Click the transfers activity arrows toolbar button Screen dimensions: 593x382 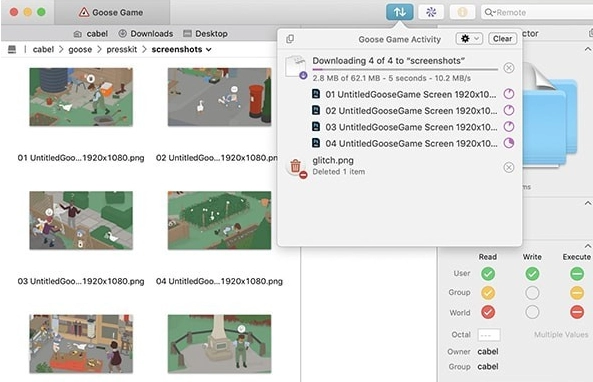pyautogui.click(x=399, y=12)
